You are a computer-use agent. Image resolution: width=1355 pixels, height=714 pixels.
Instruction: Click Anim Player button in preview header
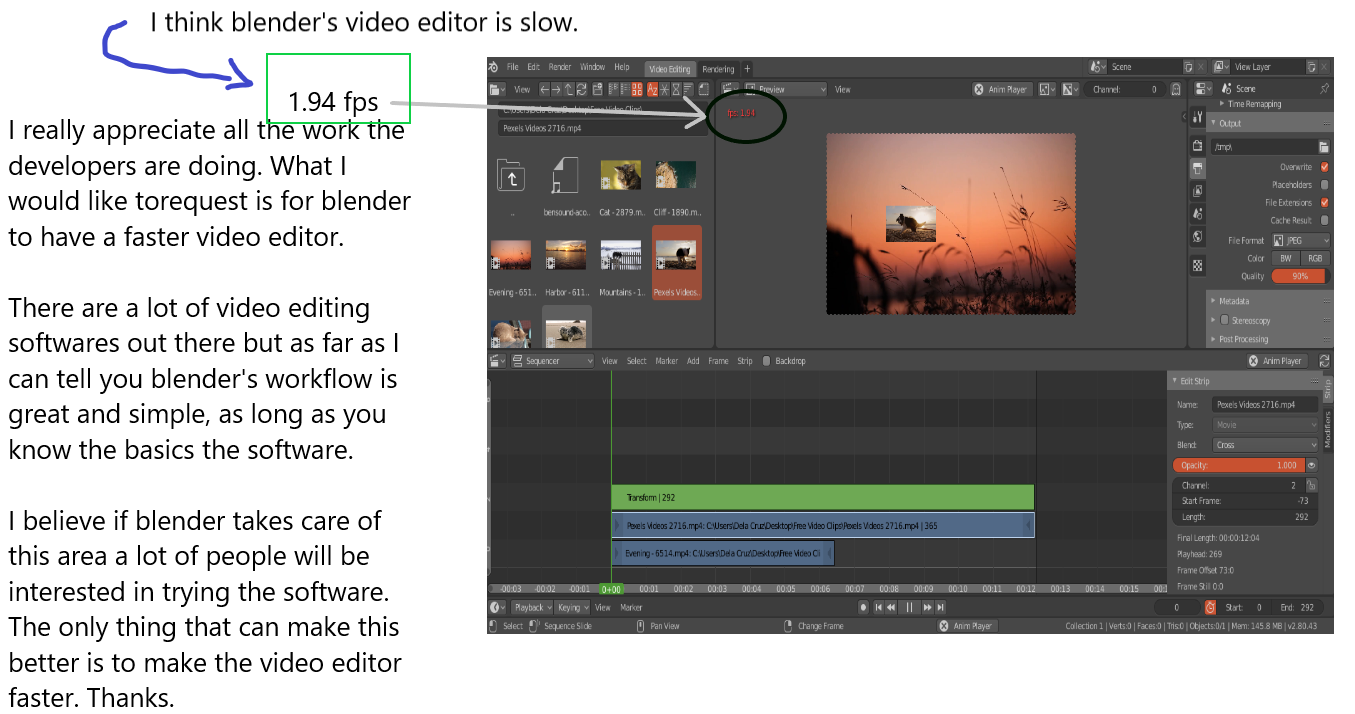point(1002,89)
